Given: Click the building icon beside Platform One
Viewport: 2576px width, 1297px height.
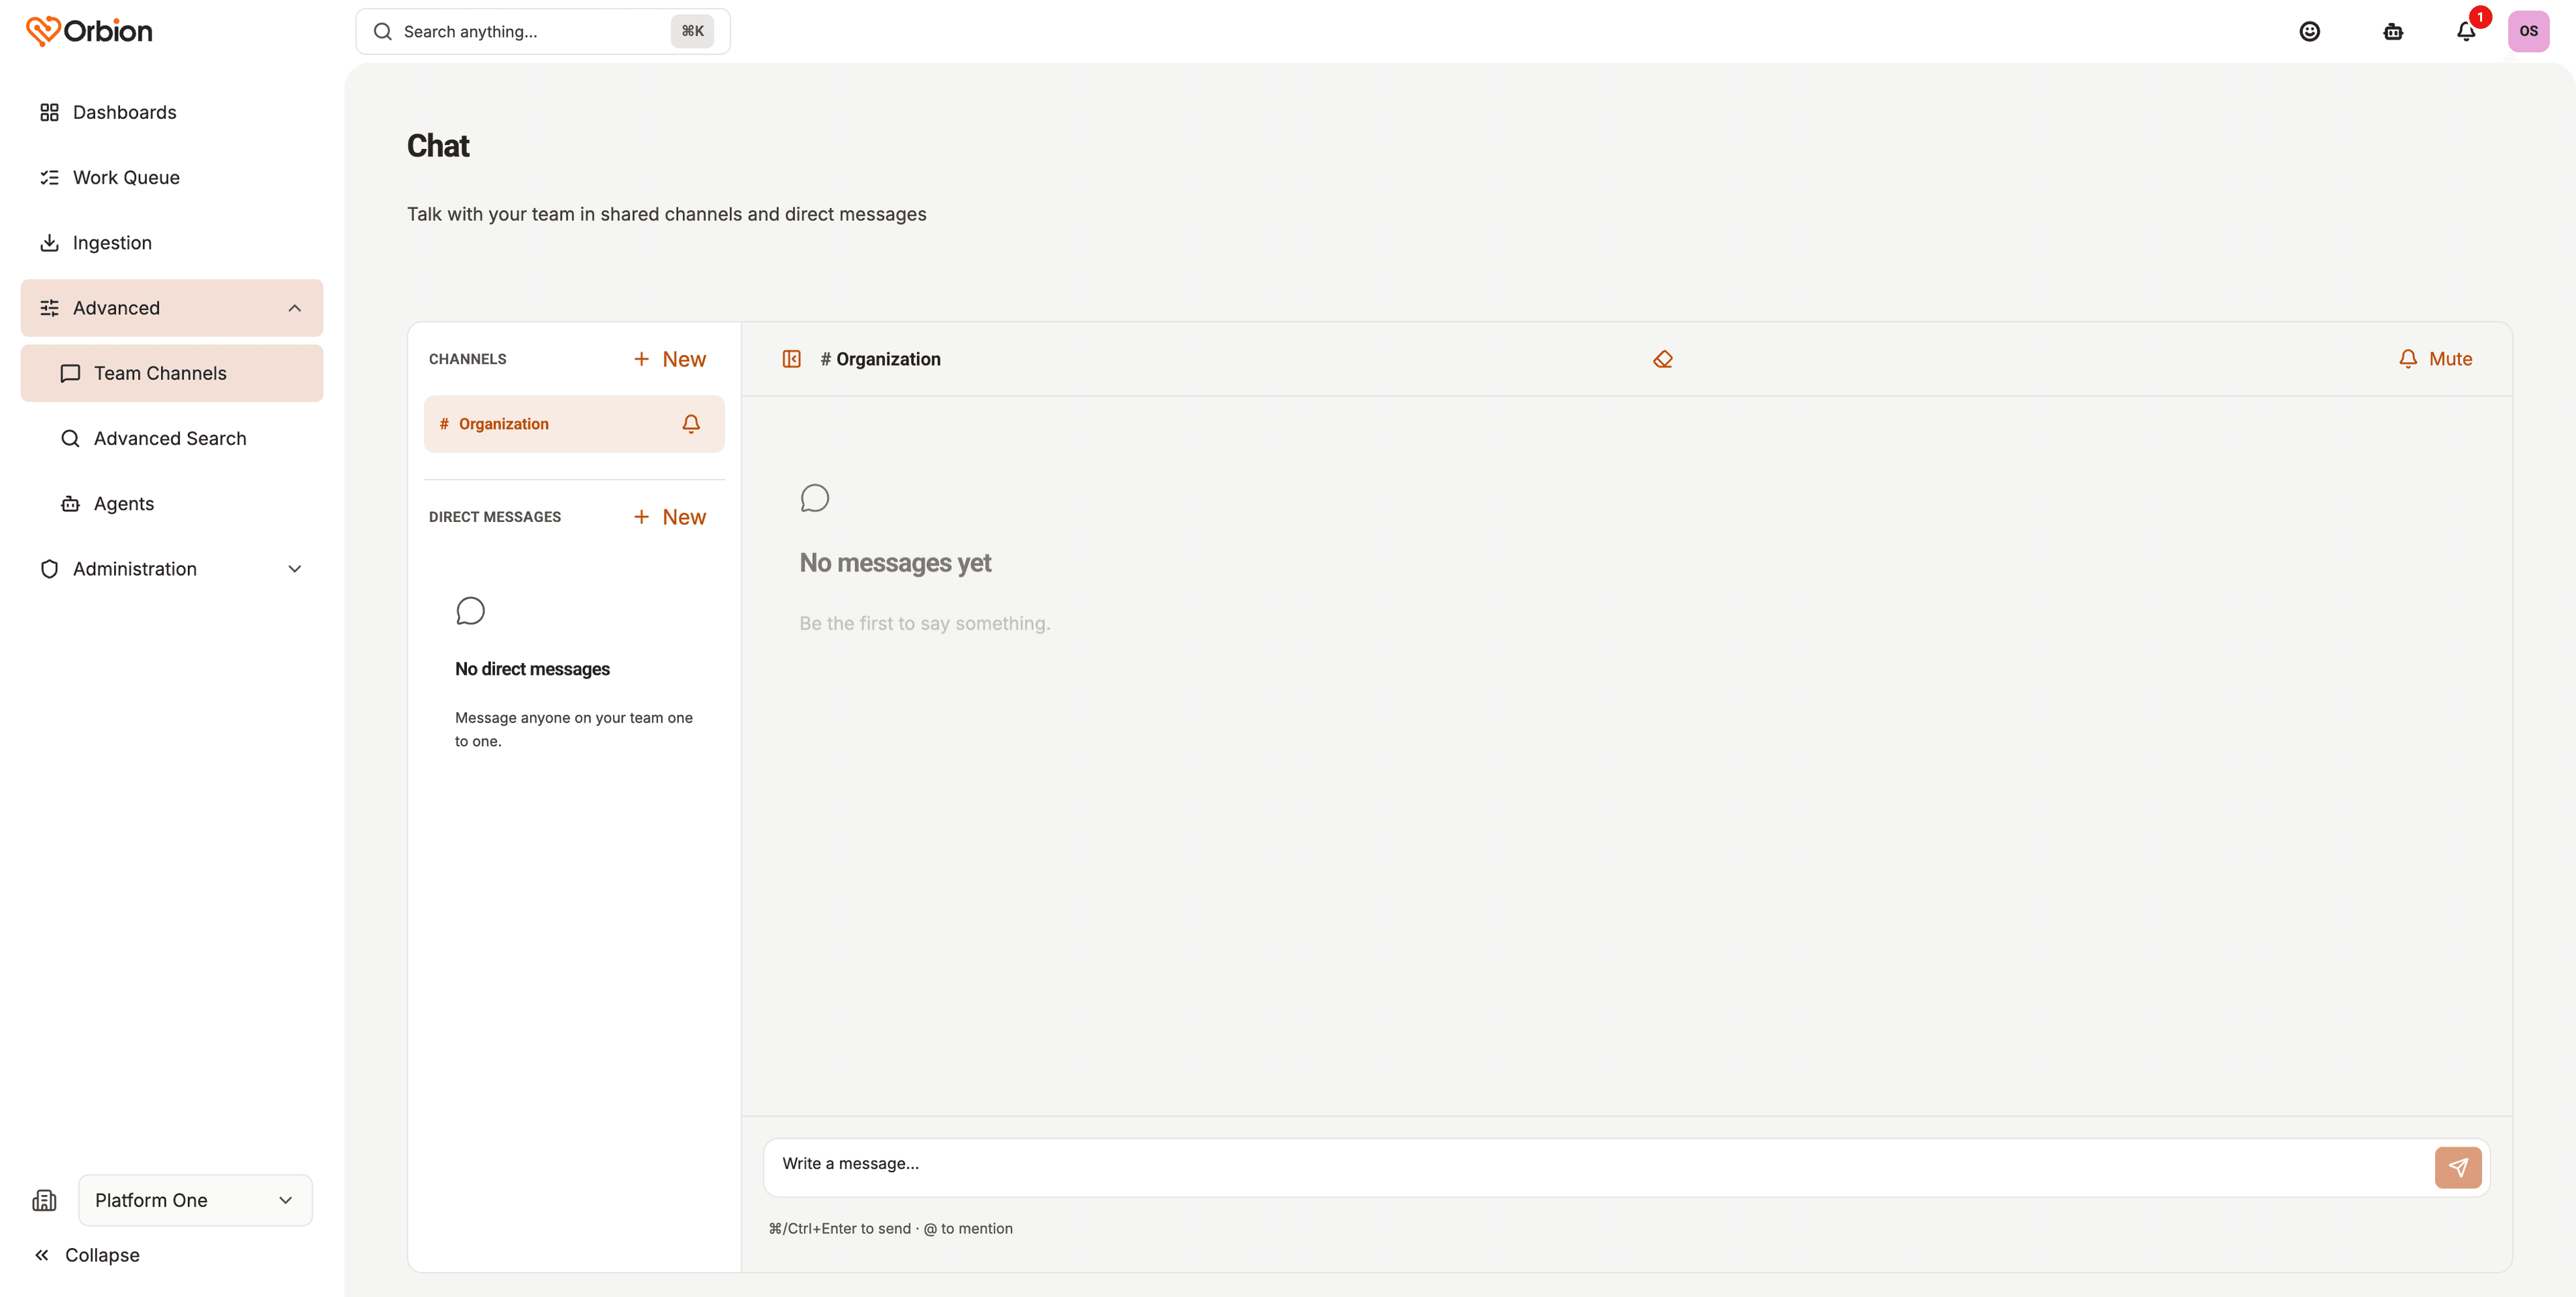Looking at the screenshot, I should coord(44,1200).
